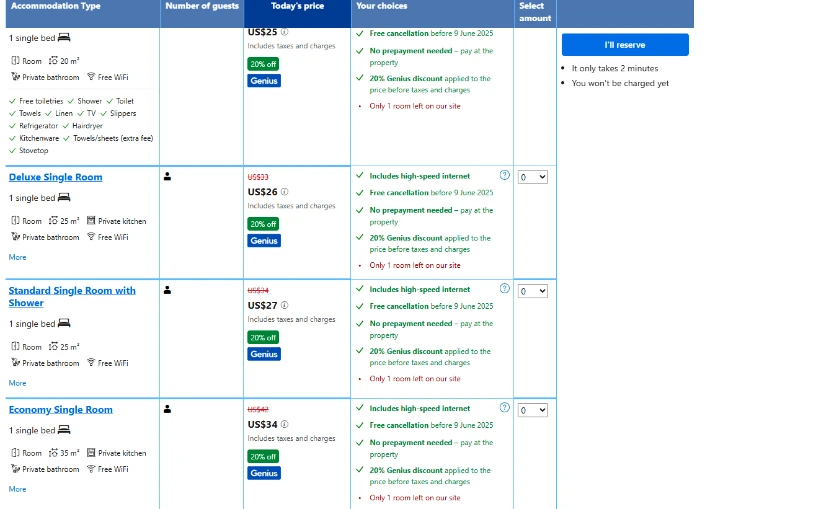This screenshot has width=816, height=509.
Task: Click 20% off badge under US$34
Action: coord(263,456)
